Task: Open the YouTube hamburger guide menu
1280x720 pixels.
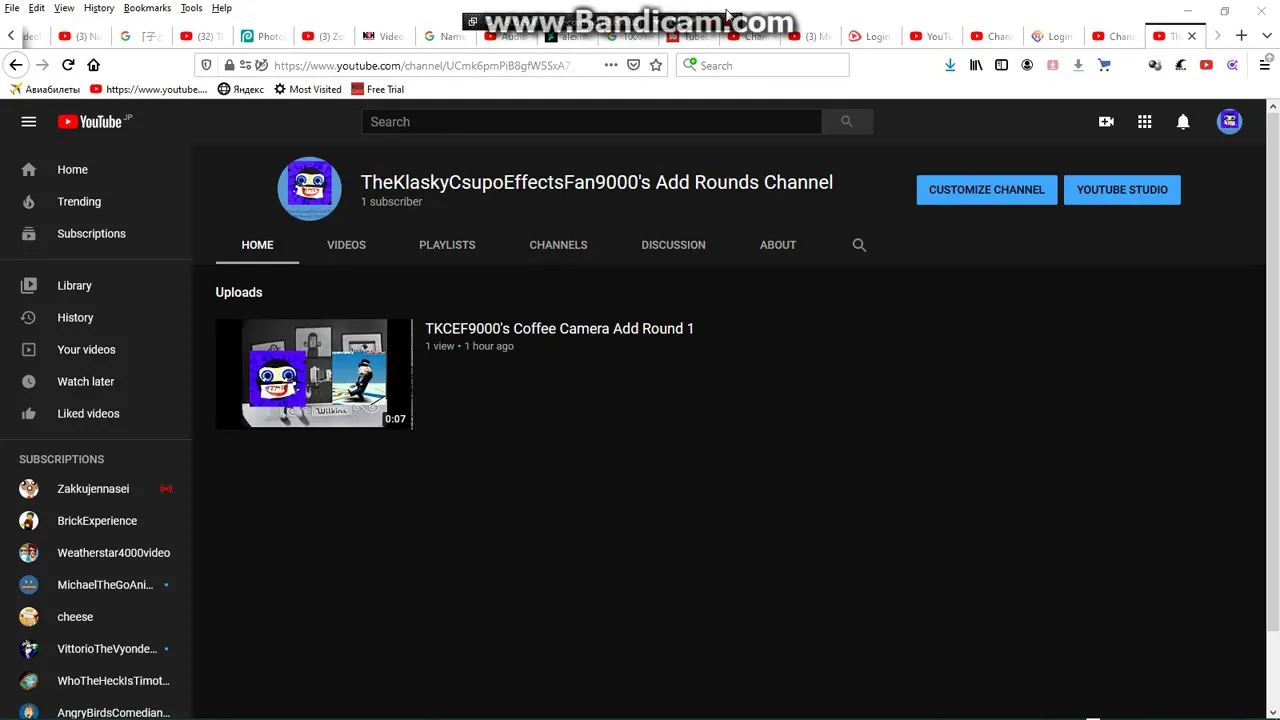Action: (x=29, y=122)
